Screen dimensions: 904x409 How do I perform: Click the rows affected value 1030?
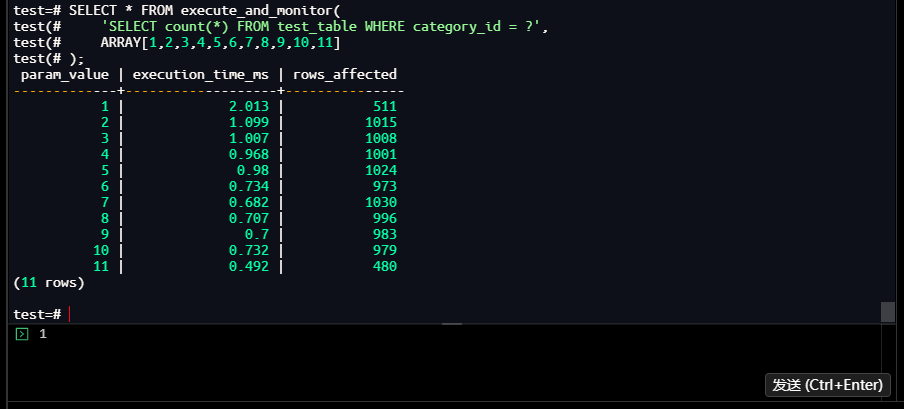[x=380, y=202]
